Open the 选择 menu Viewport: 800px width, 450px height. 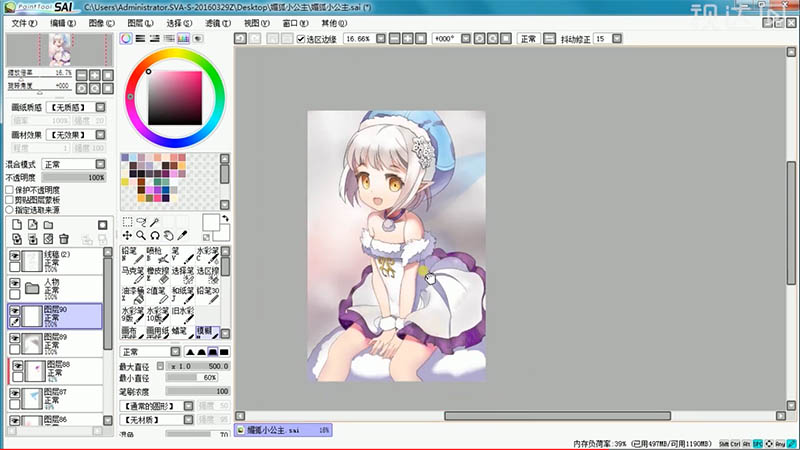tap(179, 23)
